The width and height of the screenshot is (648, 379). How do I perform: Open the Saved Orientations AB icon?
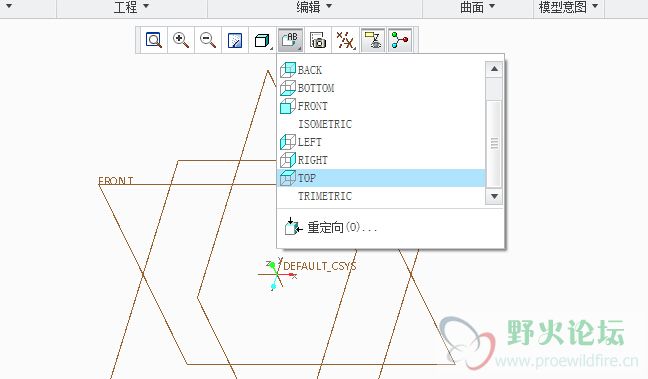(290, 40)
